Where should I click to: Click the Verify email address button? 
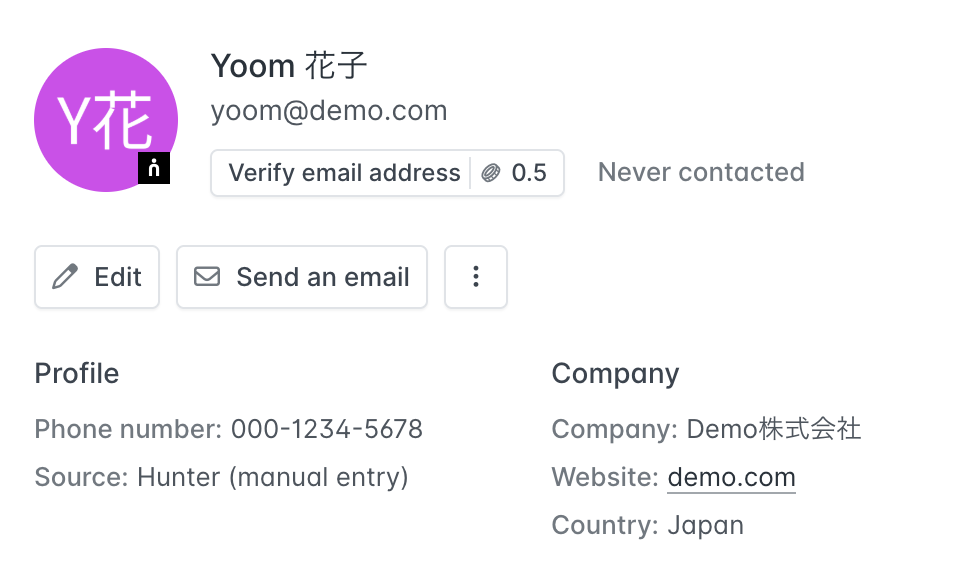tap(344, 173)
